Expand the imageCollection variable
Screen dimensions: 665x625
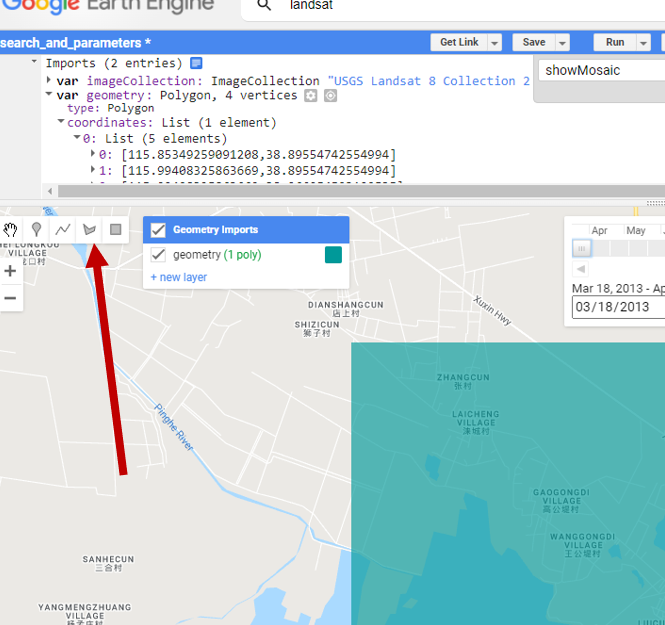click(48, 80)
